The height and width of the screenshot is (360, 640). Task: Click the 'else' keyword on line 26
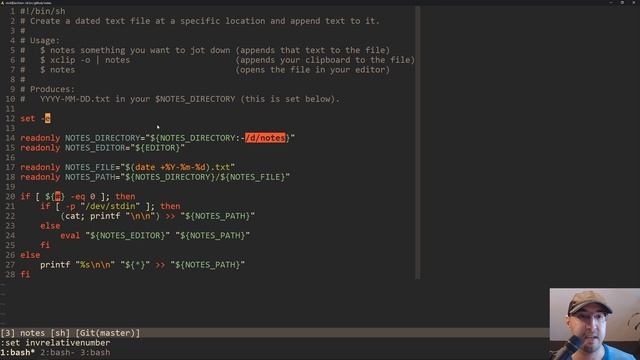pyautogui.click(x=30, y=255)
